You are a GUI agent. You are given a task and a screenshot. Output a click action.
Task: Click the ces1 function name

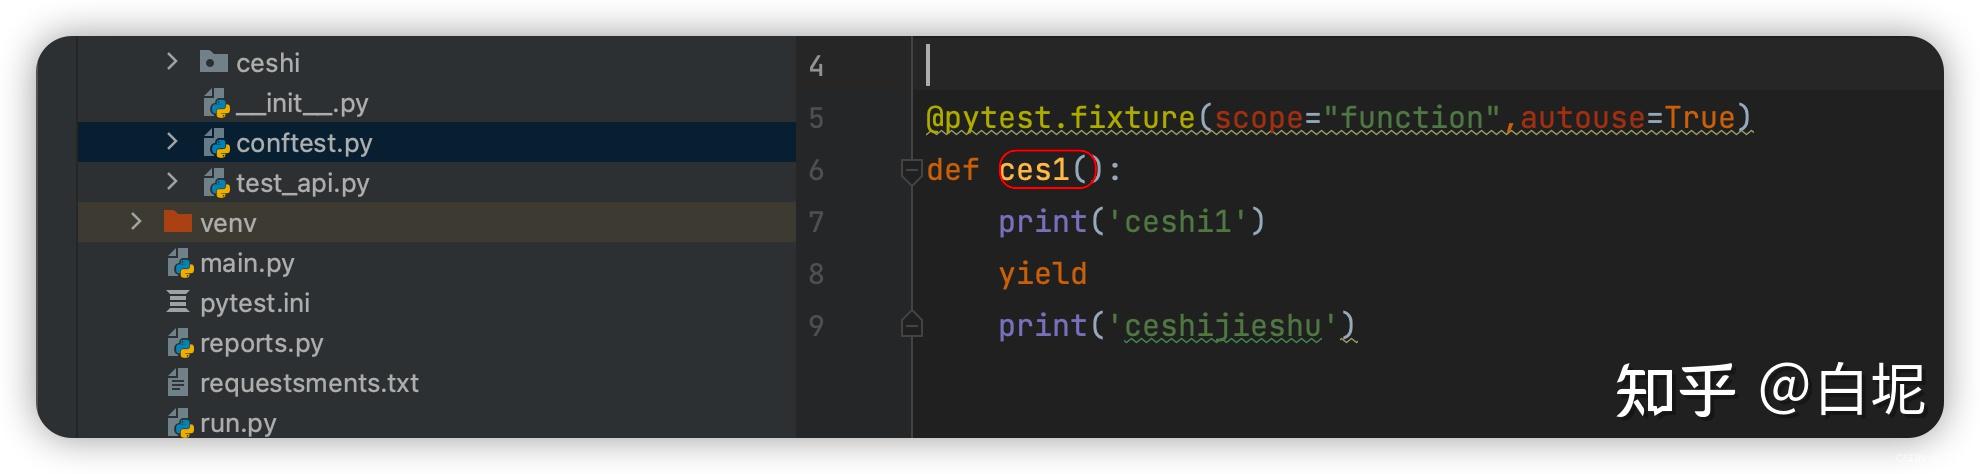point(1034,170)
